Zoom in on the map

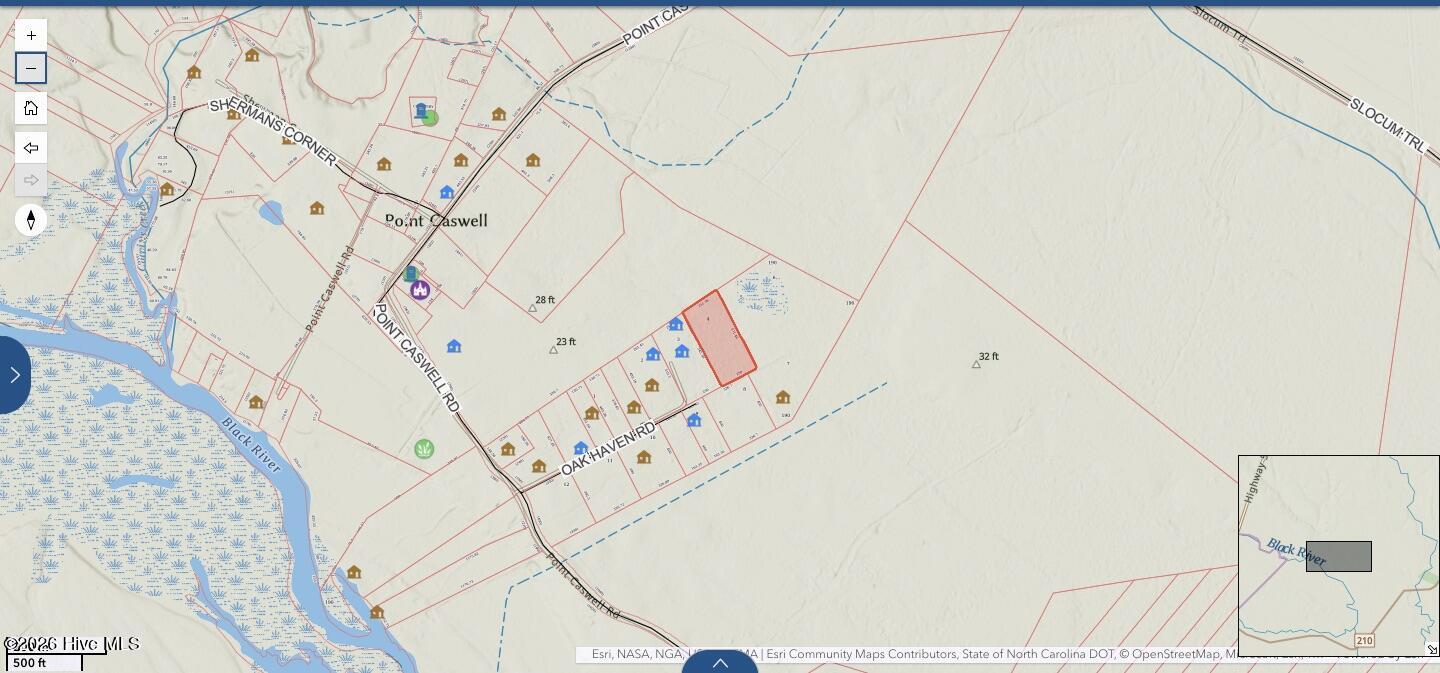point(31,35)
